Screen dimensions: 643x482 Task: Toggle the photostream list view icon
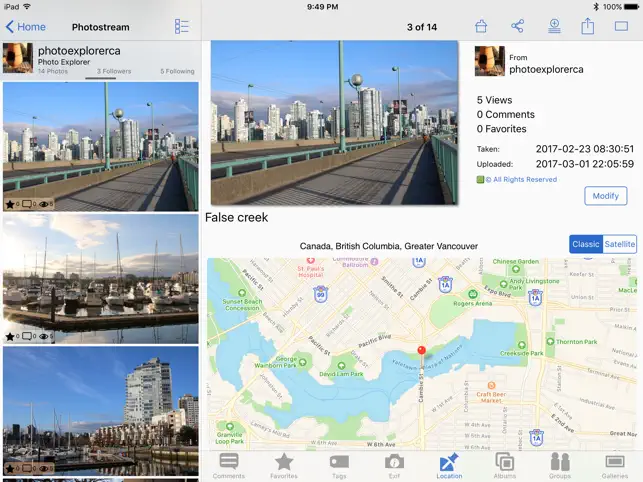(181, 27)
